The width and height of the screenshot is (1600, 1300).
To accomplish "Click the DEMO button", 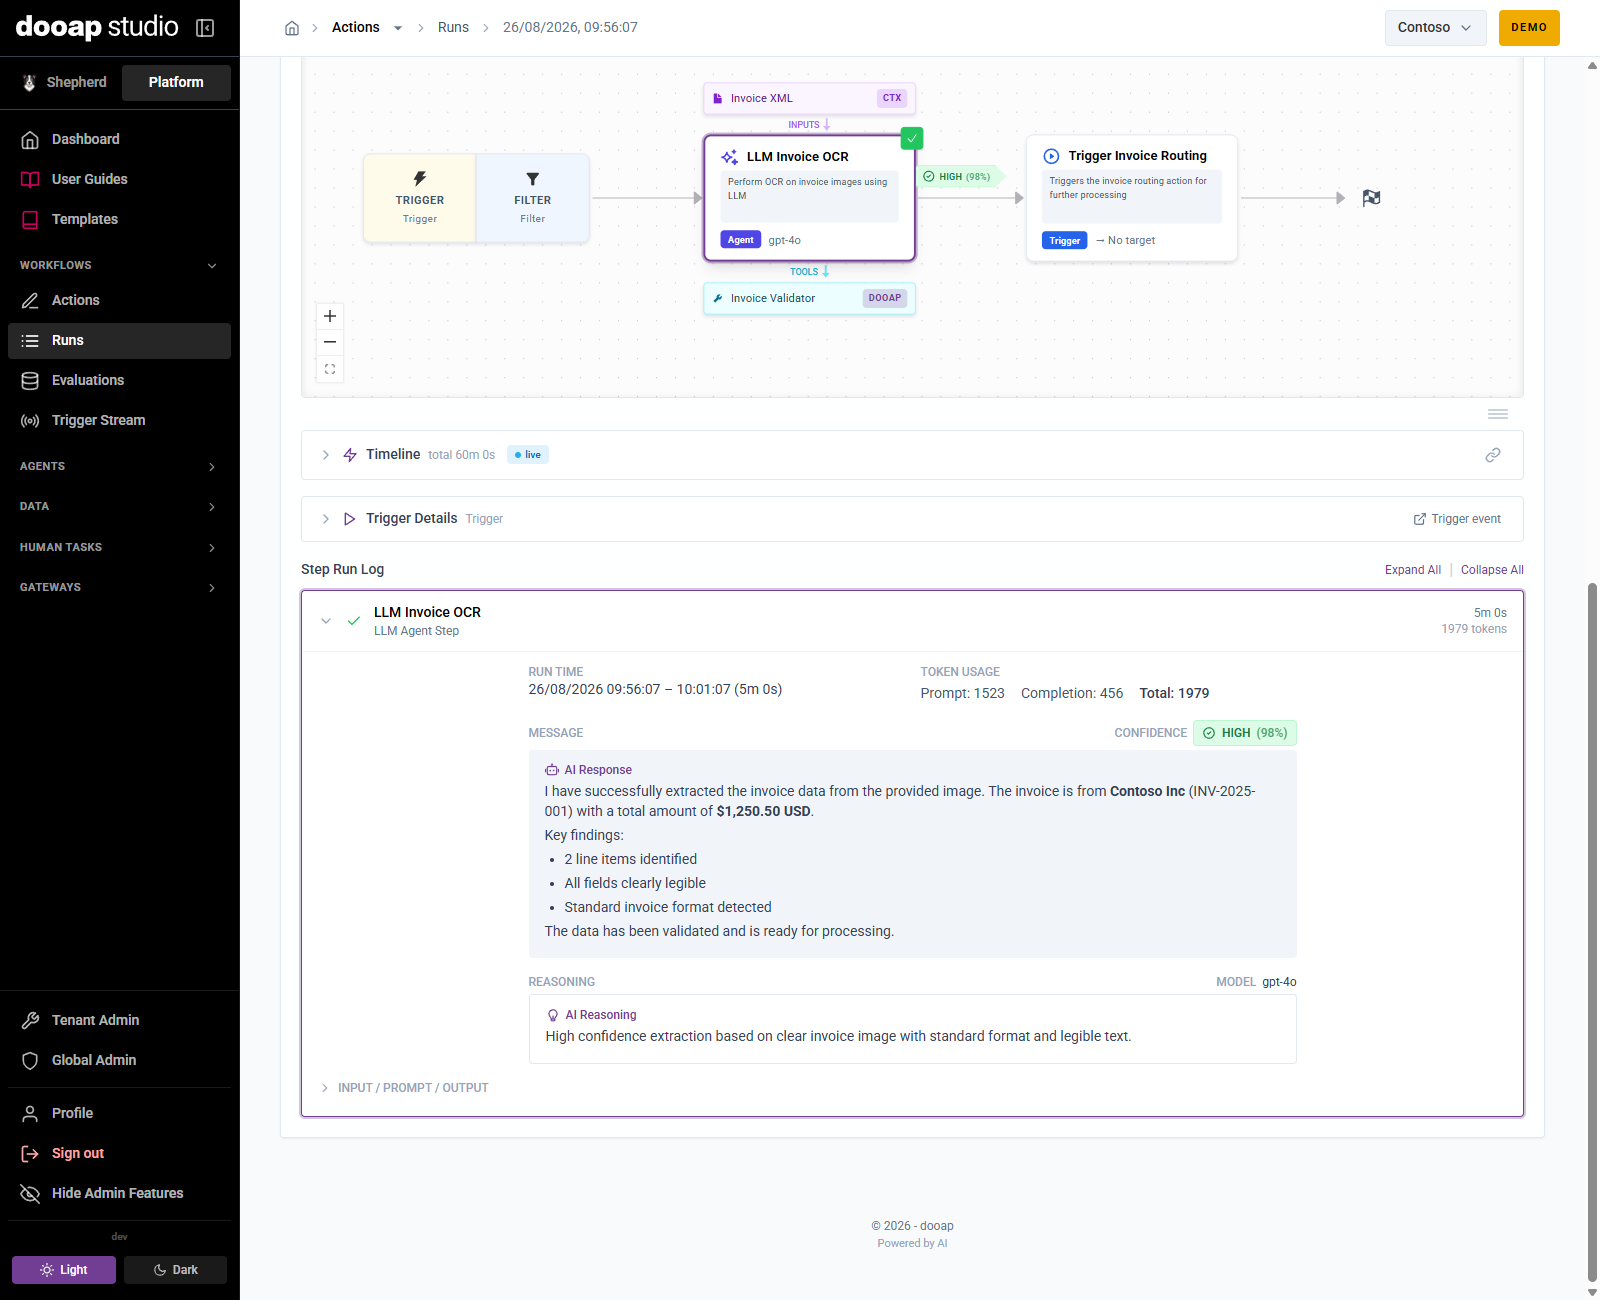I will tap(1529, 28).
